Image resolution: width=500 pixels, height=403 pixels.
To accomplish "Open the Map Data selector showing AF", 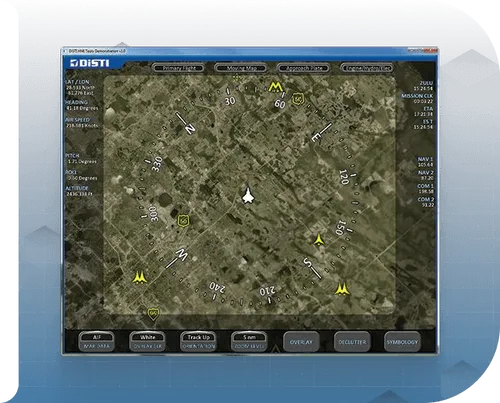I will (x=97, y=341).
